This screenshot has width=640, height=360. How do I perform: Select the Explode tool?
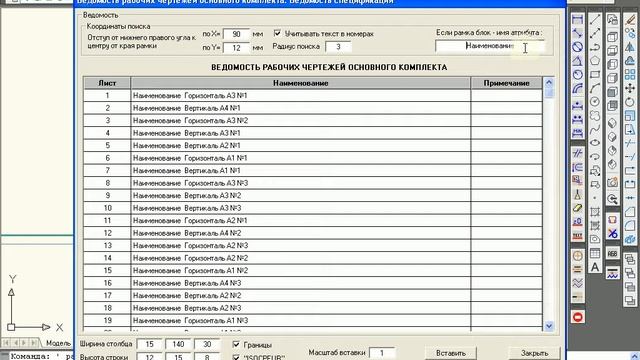pyautogui.click(x=630, y=240)
